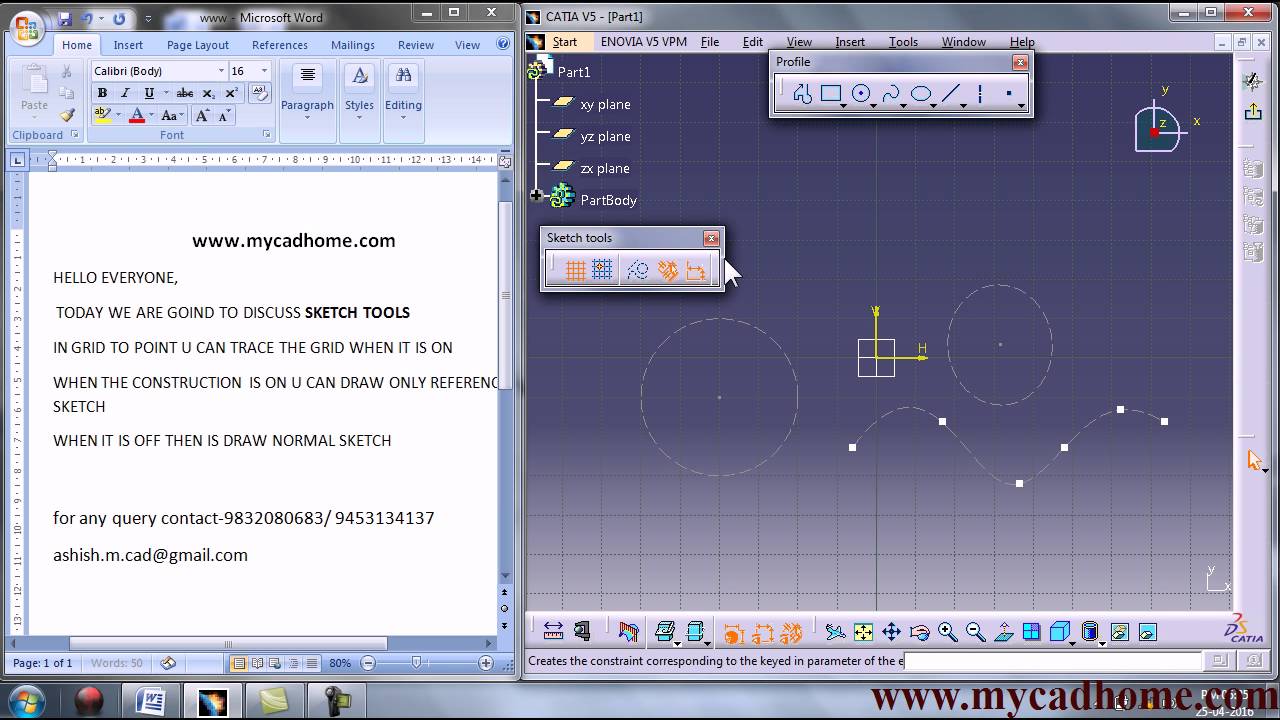Toggle the Grid display in Sketch tools
Viewport: 1280px width, 720px height.
575,270
